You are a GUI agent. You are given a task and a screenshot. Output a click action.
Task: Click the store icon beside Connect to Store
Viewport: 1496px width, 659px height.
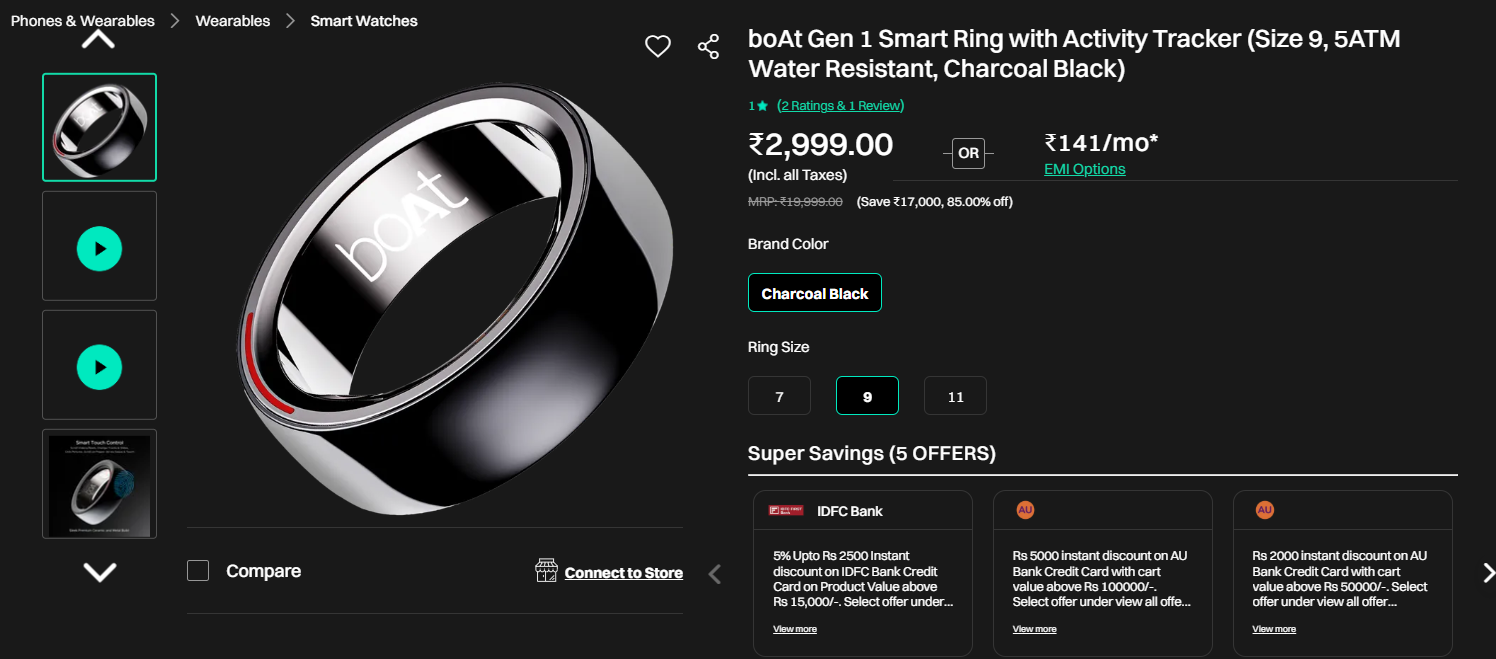tap(546, 571)
